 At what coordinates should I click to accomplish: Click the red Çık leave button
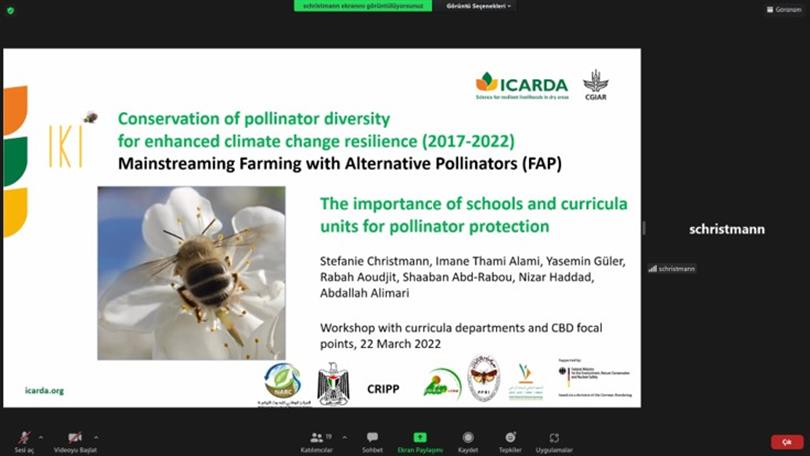(786, 441)
